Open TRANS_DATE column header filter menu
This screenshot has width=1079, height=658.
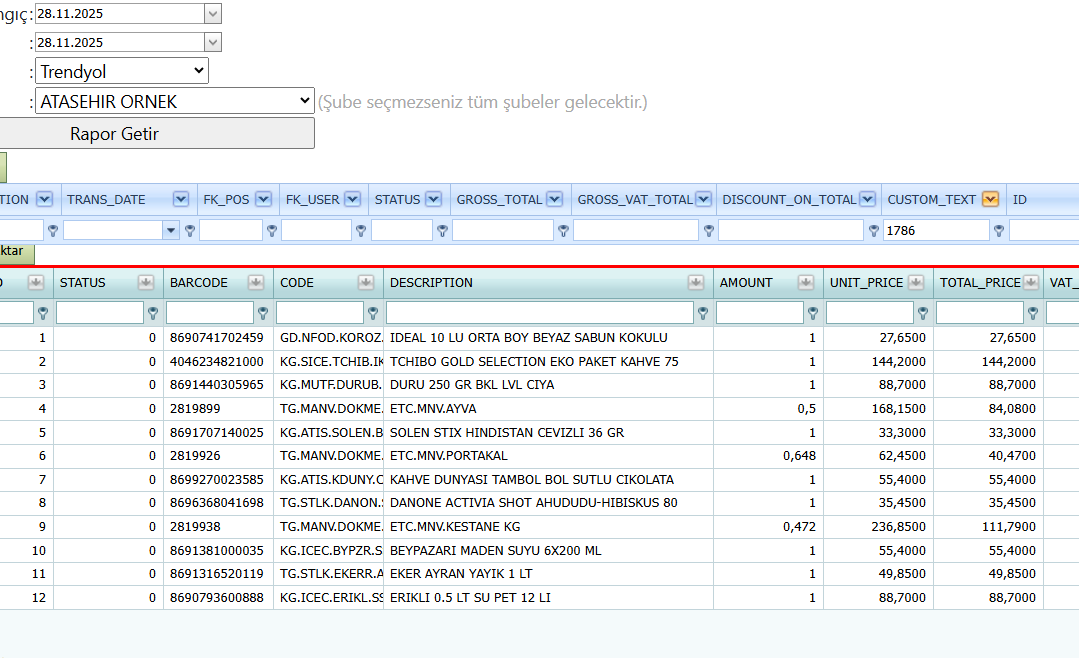pos(181,200)
